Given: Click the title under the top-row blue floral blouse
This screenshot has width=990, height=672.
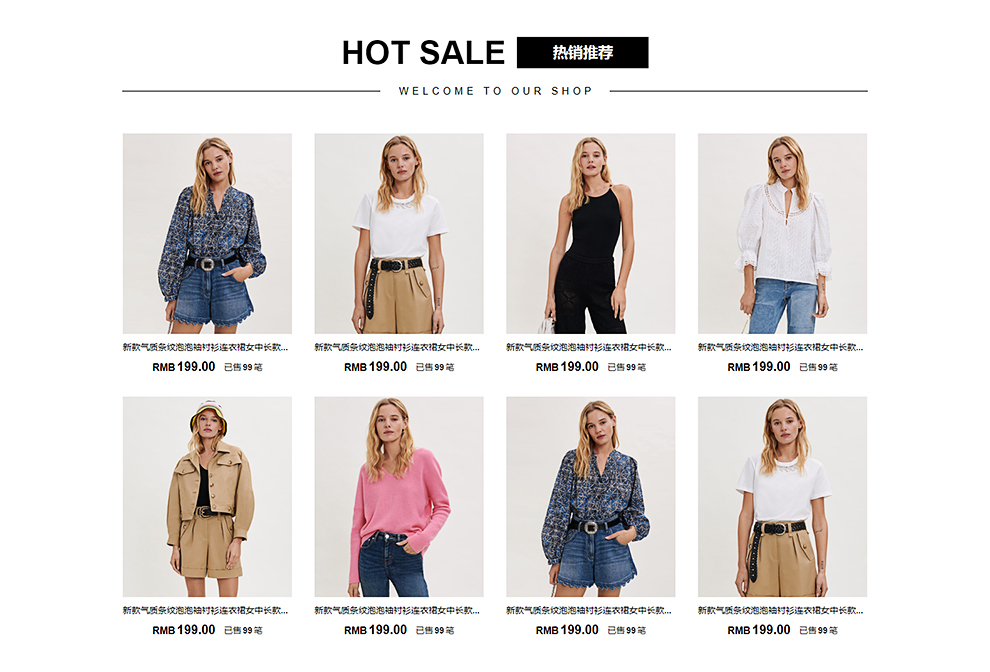Looking at the screenshot, I should pos(205,347).
